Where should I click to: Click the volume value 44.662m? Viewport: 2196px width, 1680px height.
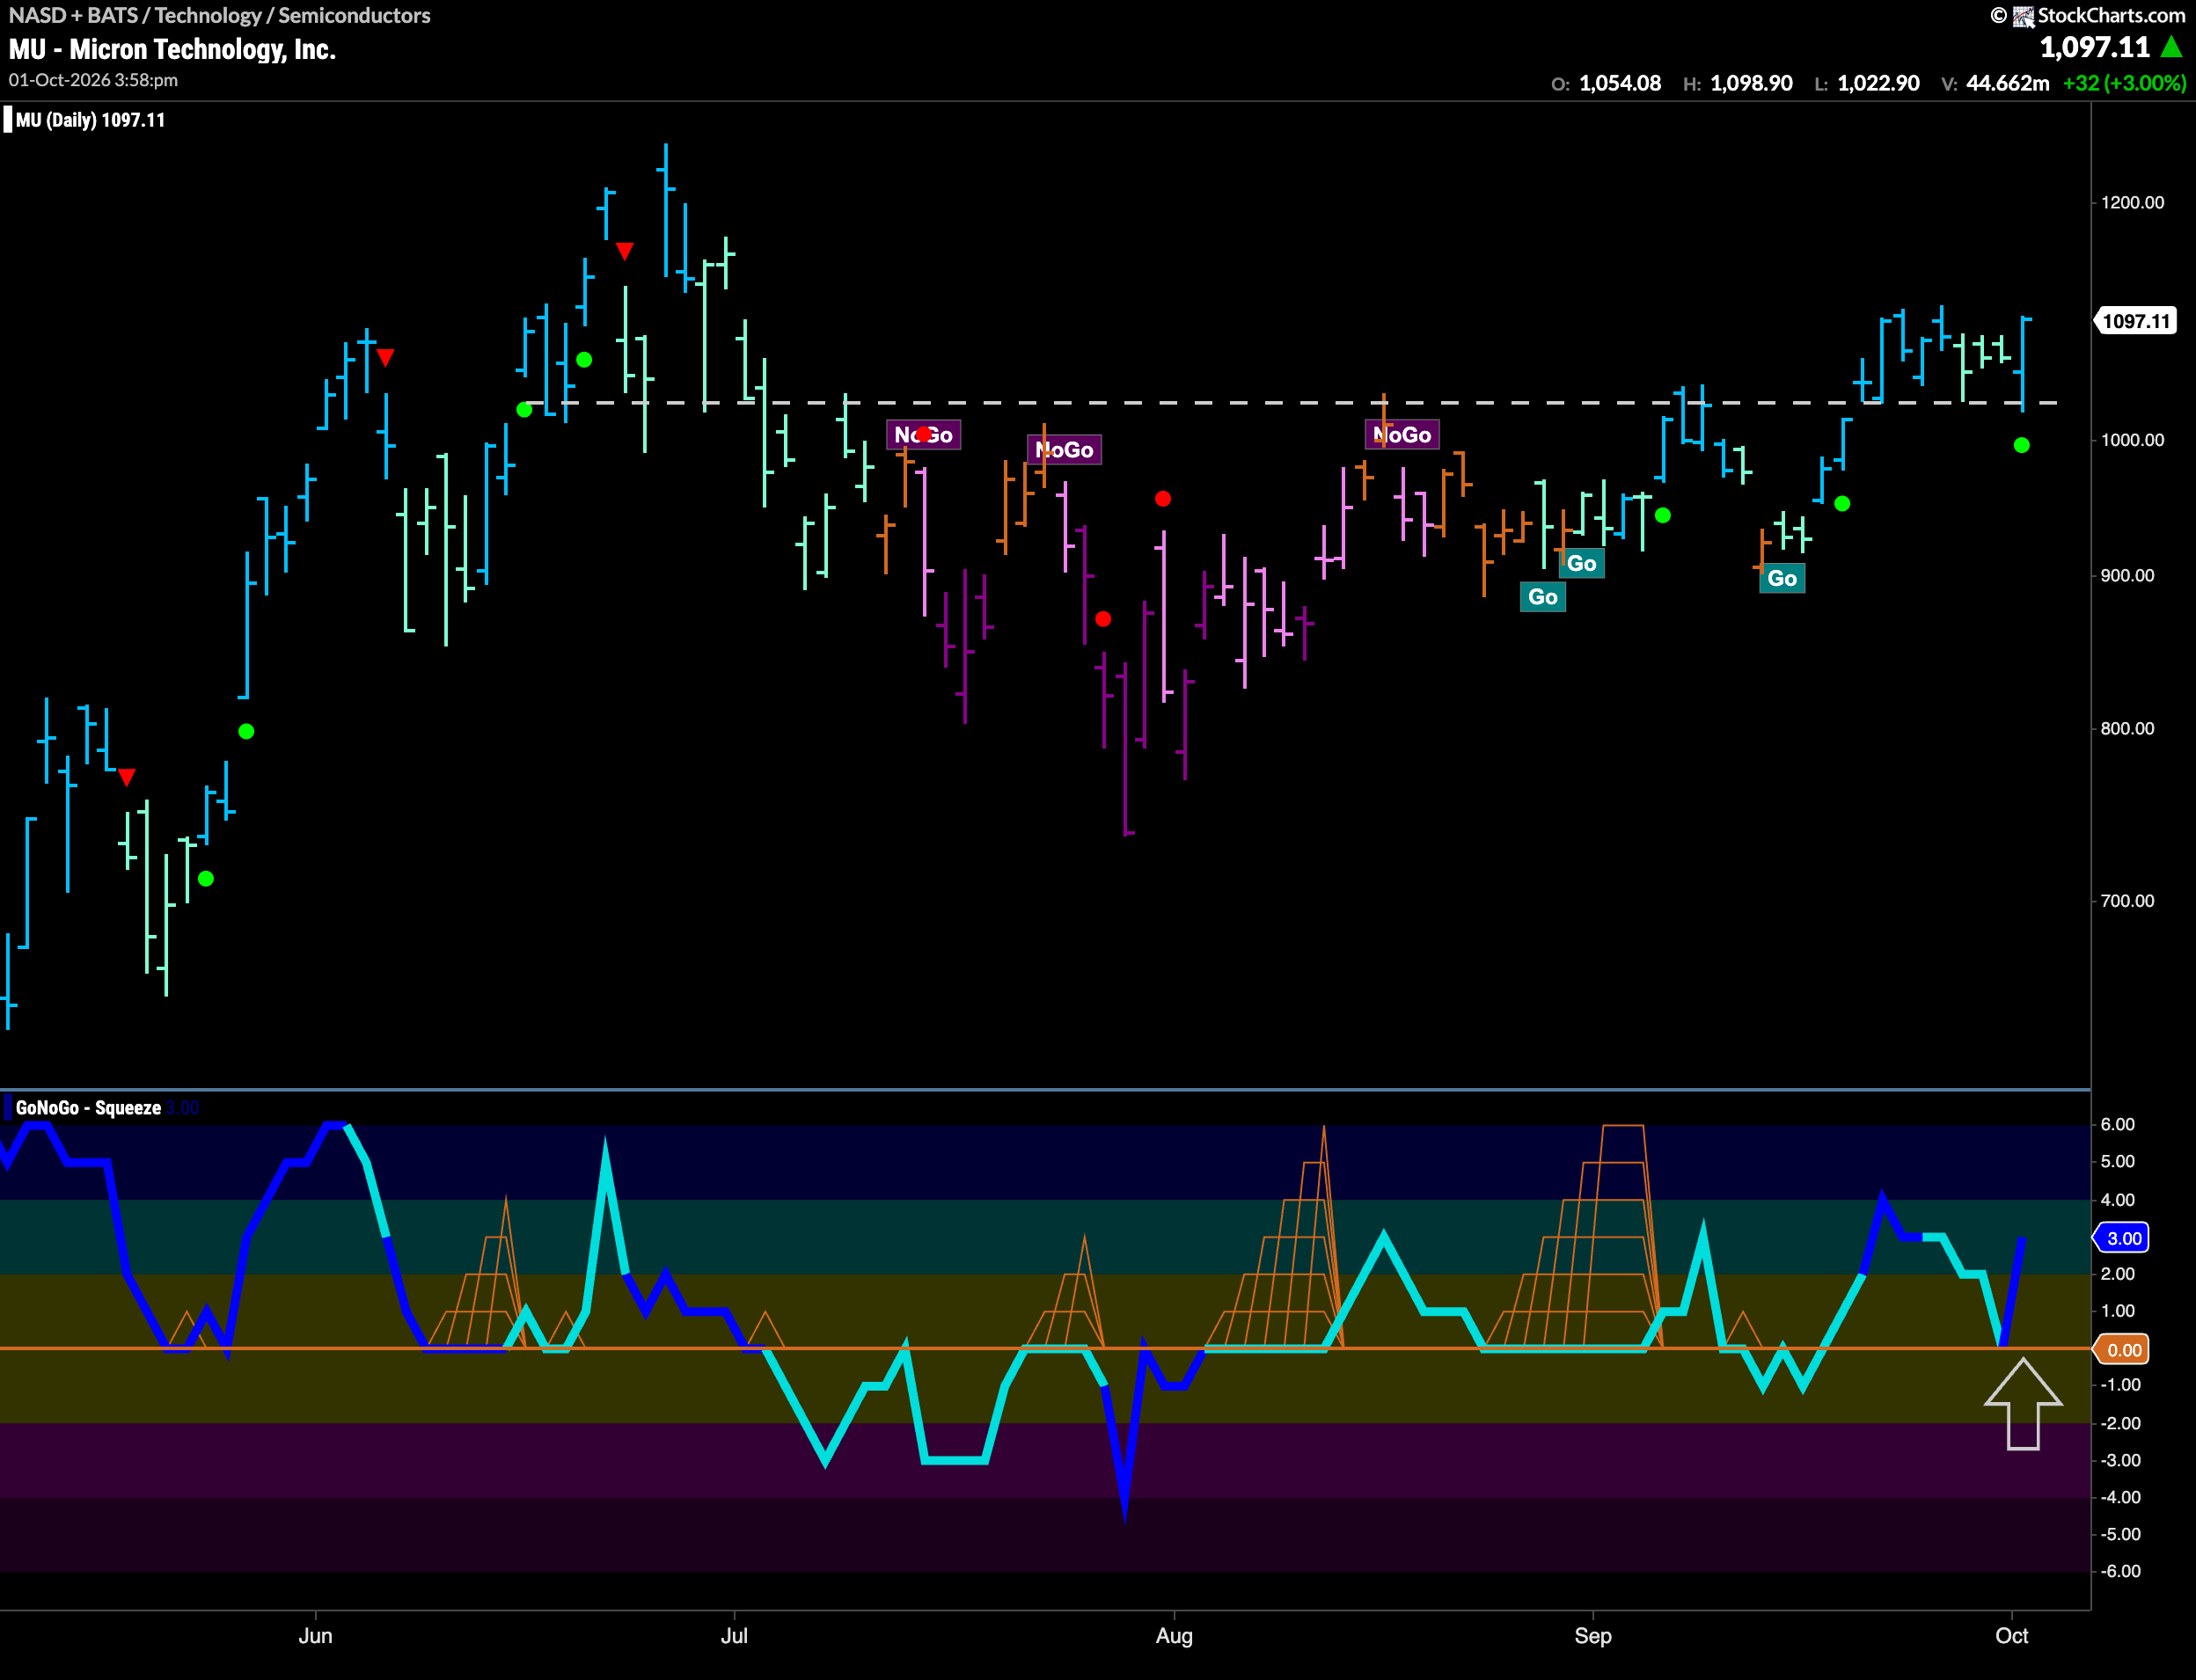click(x=2007, y=83)
